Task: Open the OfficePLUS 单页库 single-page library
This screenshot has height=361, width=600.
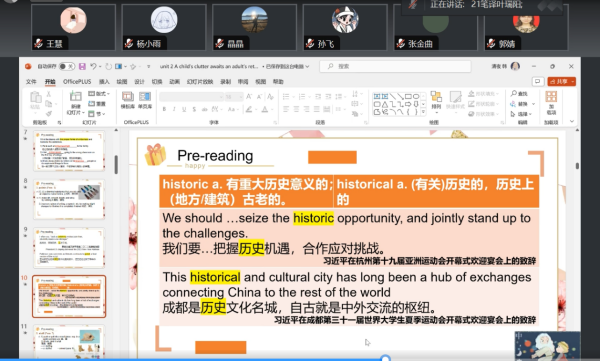Action: 145,100
